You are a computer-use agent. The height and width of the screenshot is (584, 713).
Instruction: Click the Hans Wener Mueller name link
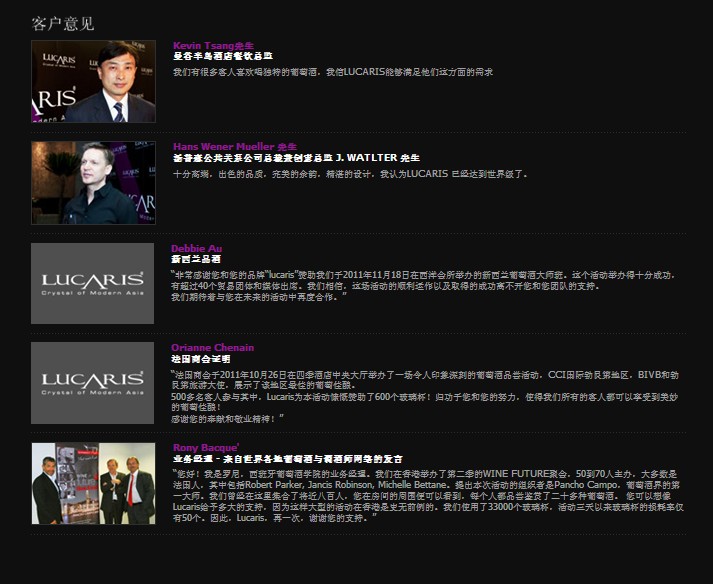tap(235, 146)
